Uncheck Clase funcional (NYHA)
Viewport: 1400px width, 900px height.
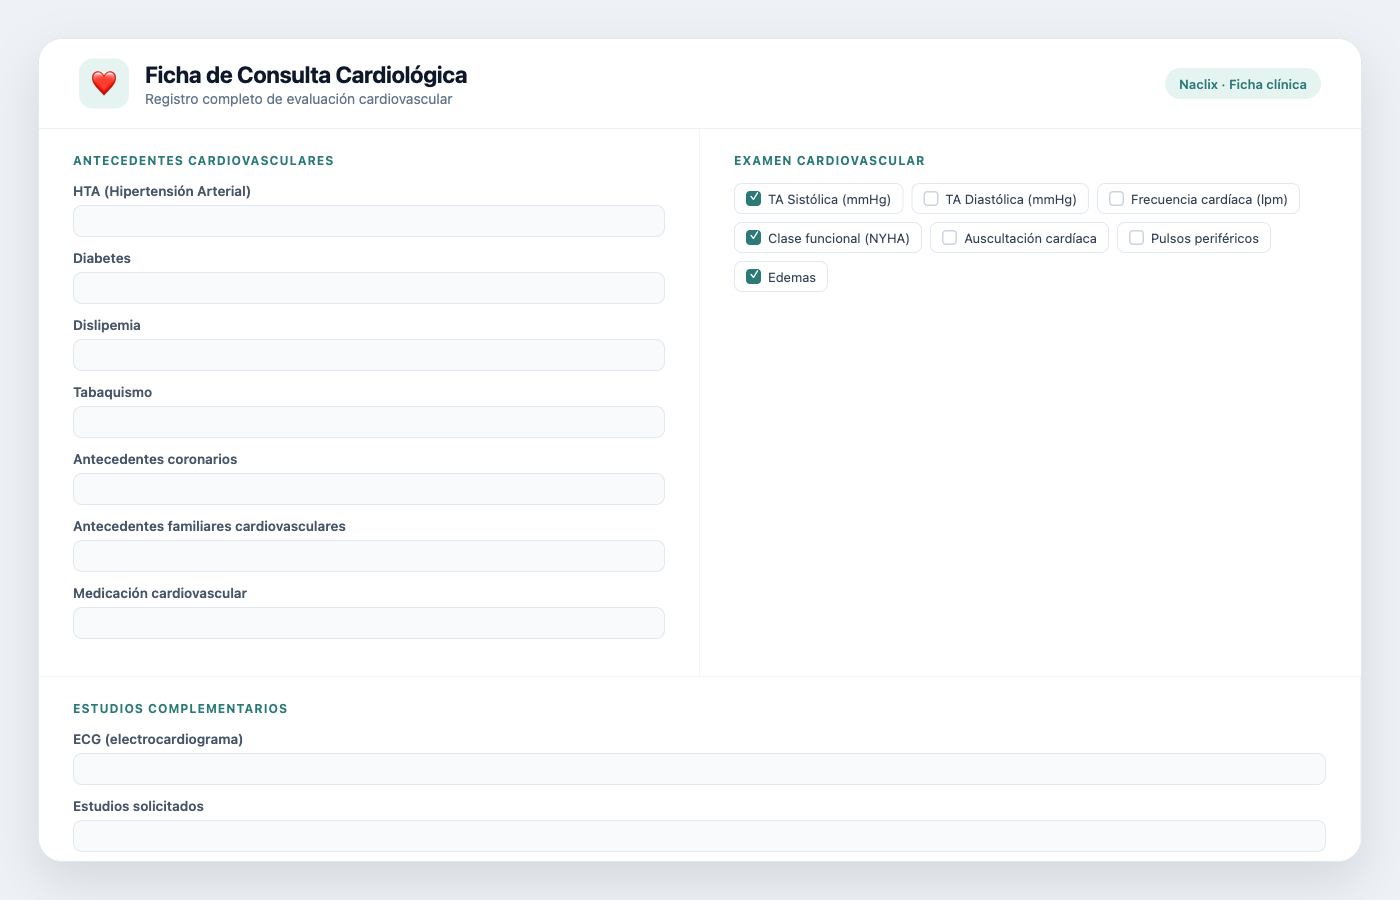pos(754,238)
